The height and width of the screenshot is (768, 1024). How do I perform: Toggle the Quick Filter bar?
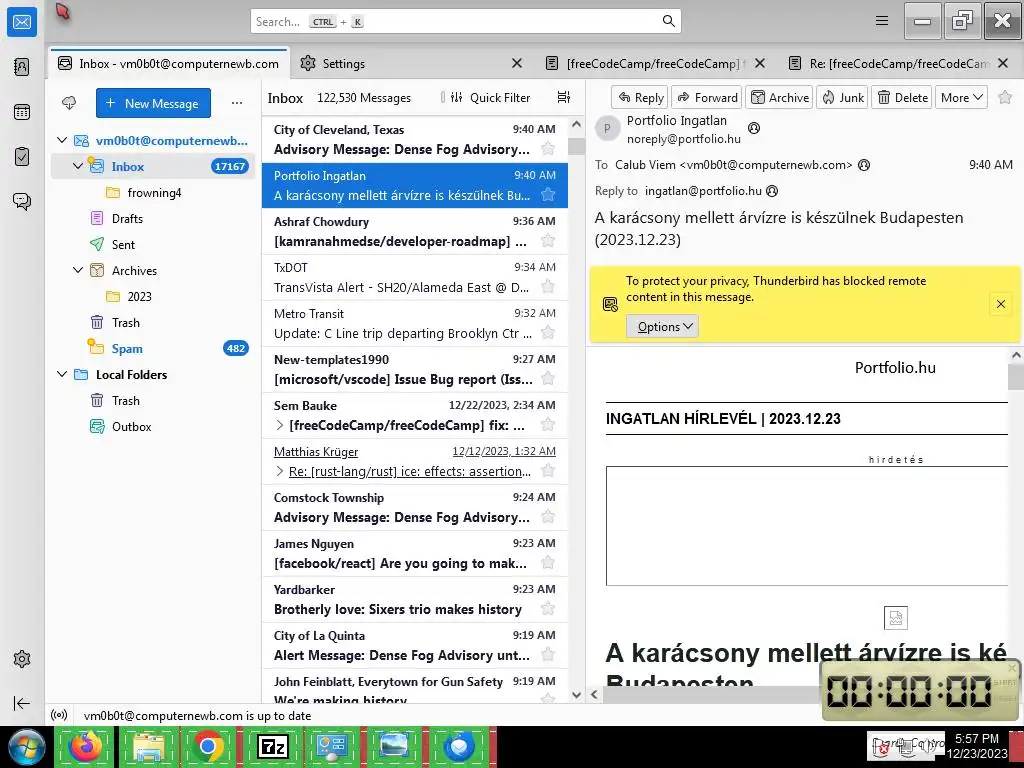coord(490,97)
